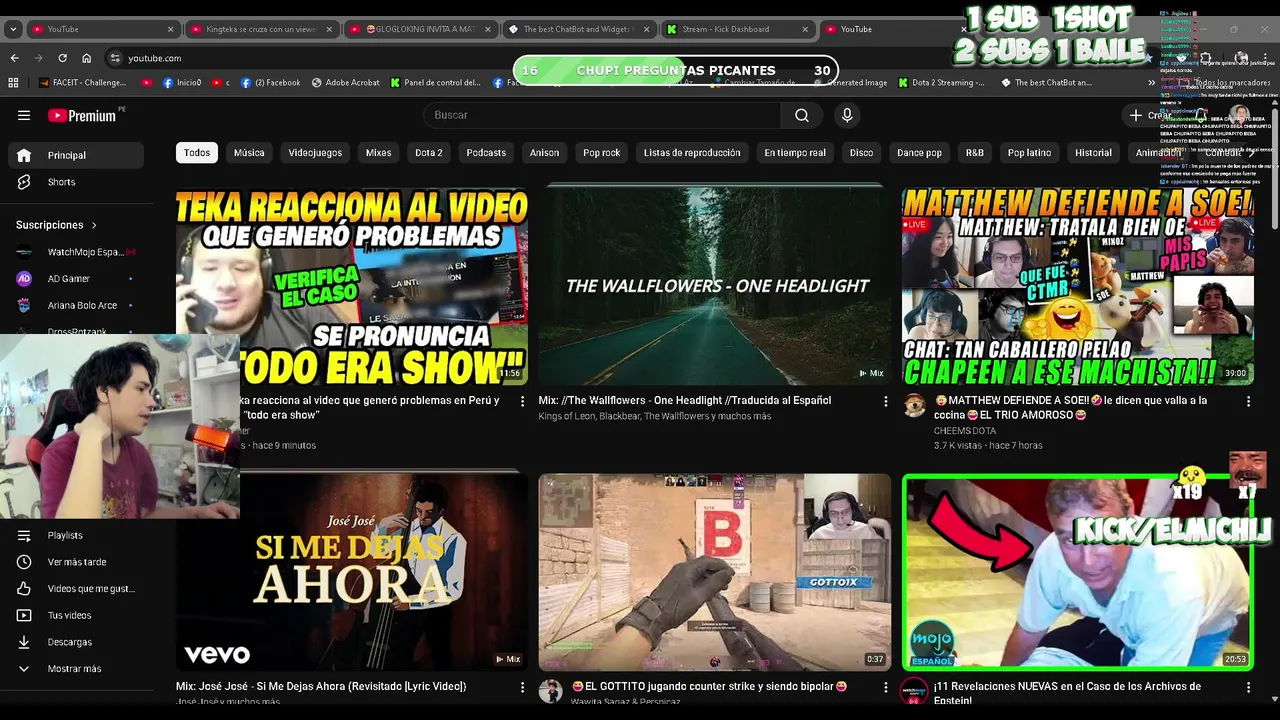
Task: Click the YouTube Premium logo
Action: 83,115
